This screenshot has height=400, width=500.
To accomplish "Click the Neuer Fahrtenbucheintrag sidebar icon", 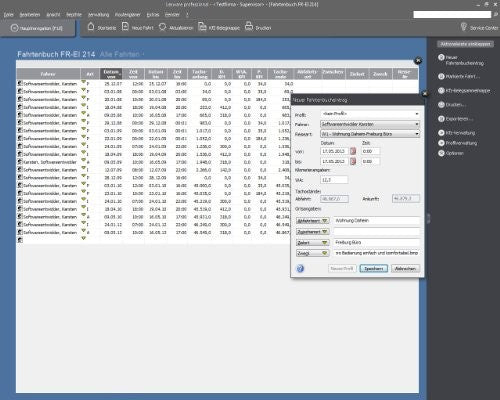I will tap(441, 58).
